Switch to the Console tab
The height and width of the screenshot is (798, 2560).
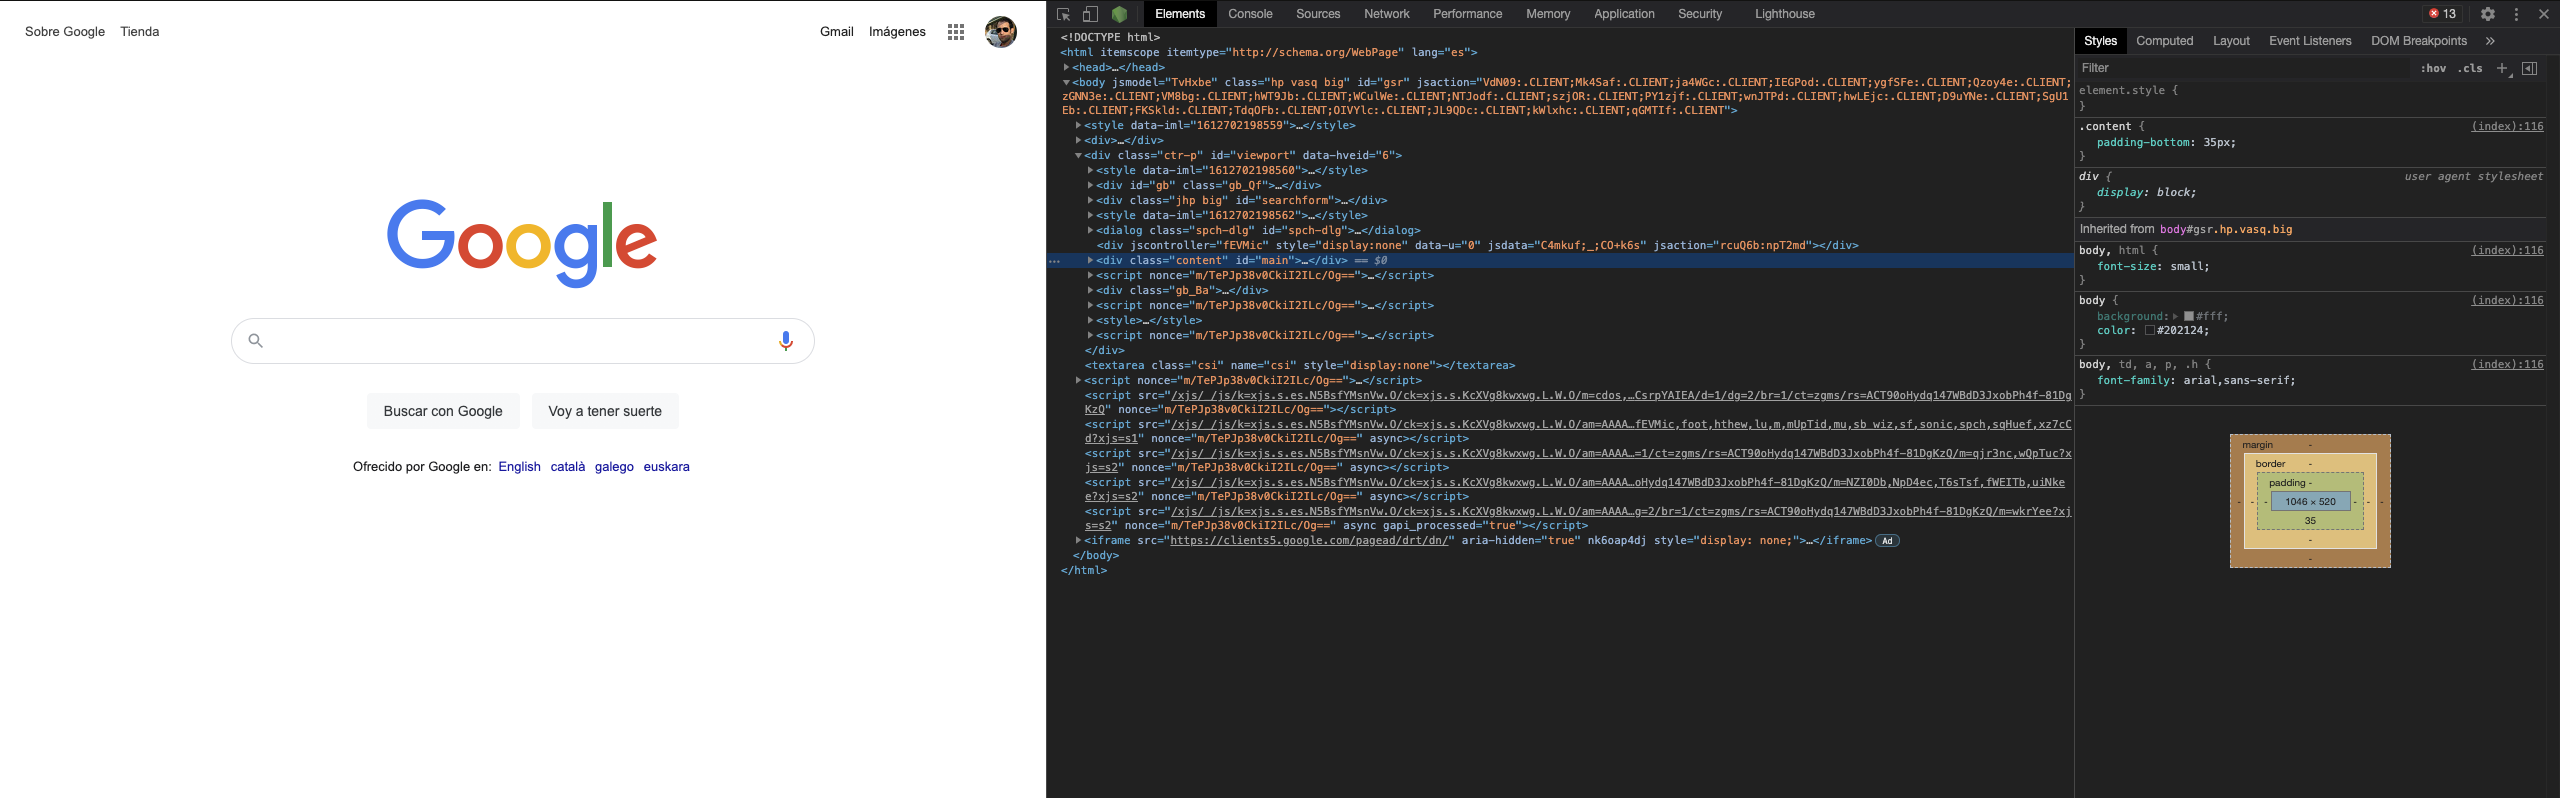coord(1250,14)
